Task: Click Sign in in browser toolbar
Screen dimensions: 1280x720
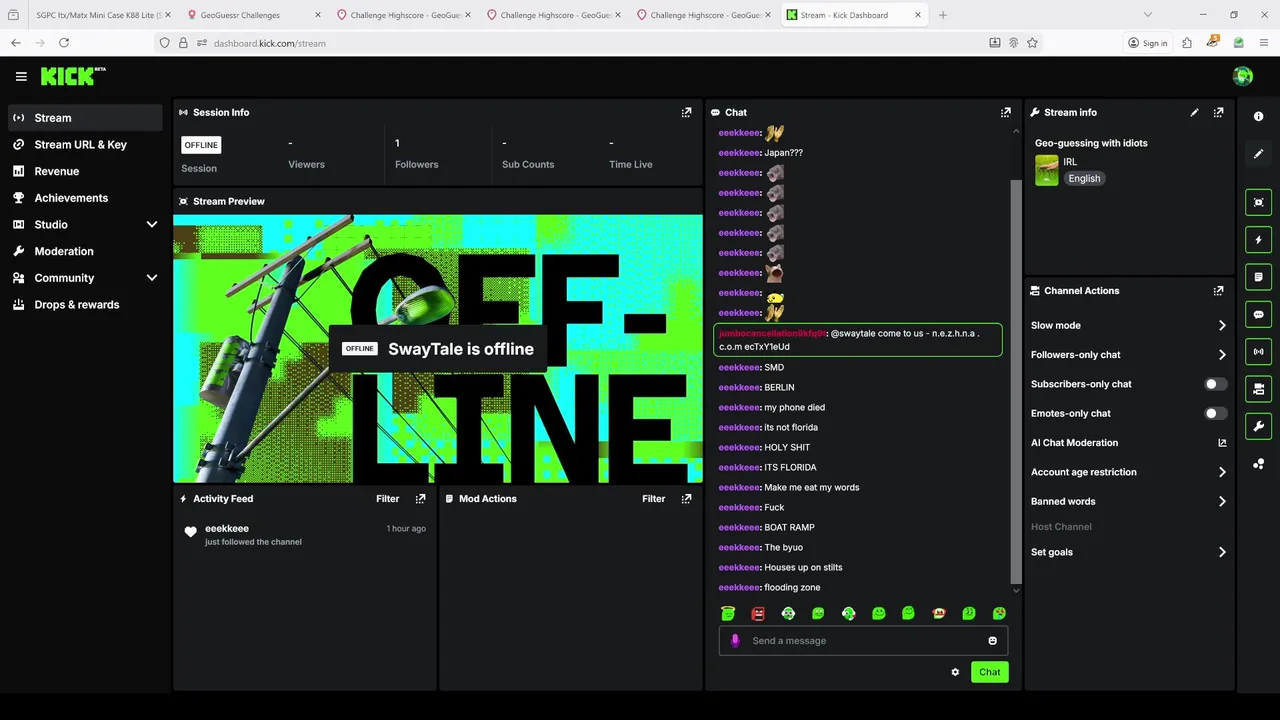Action: tap(1147, 43)
